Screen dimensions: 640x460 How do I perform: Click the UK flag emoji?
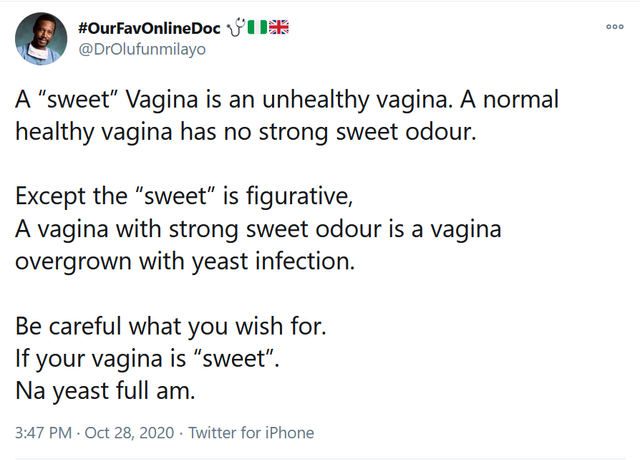point(279,27)
